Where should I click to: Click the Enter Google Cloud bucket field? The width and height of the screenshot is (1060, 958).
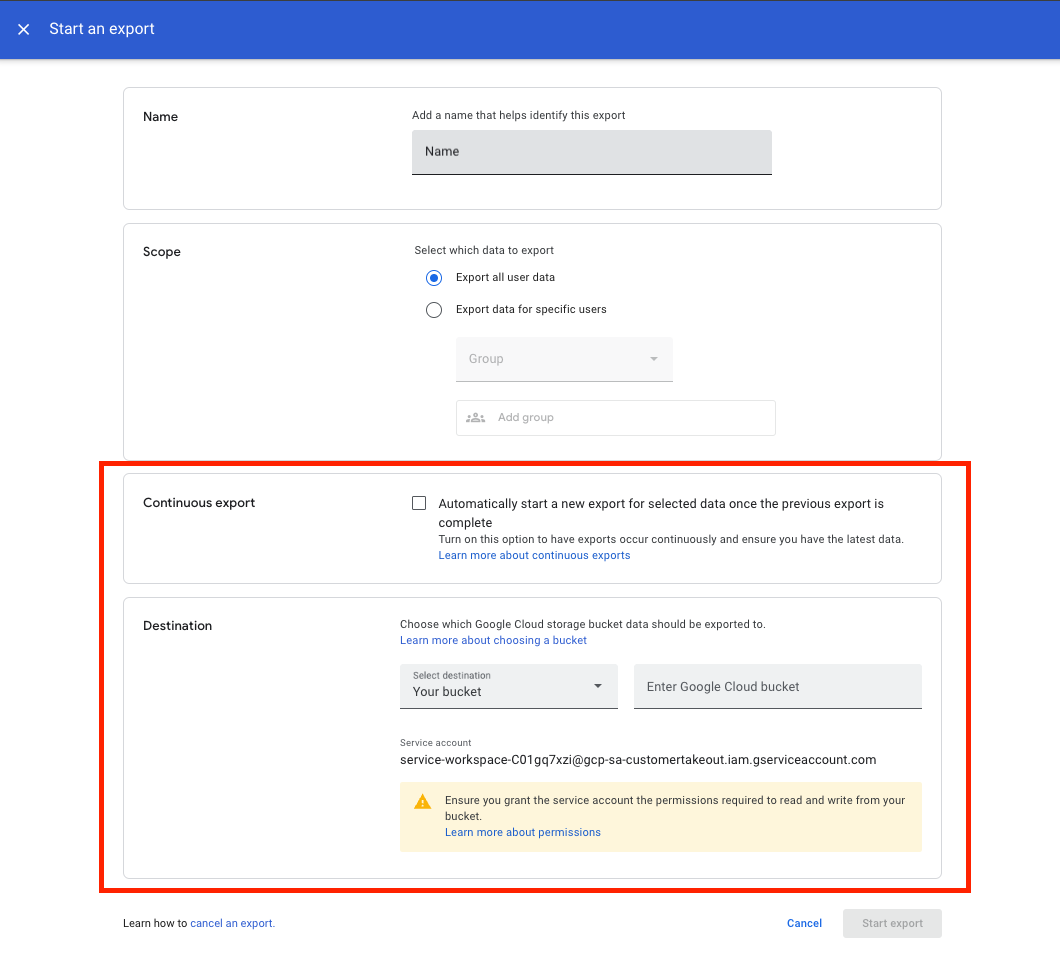pyautogui.click(x=777, y=687)
